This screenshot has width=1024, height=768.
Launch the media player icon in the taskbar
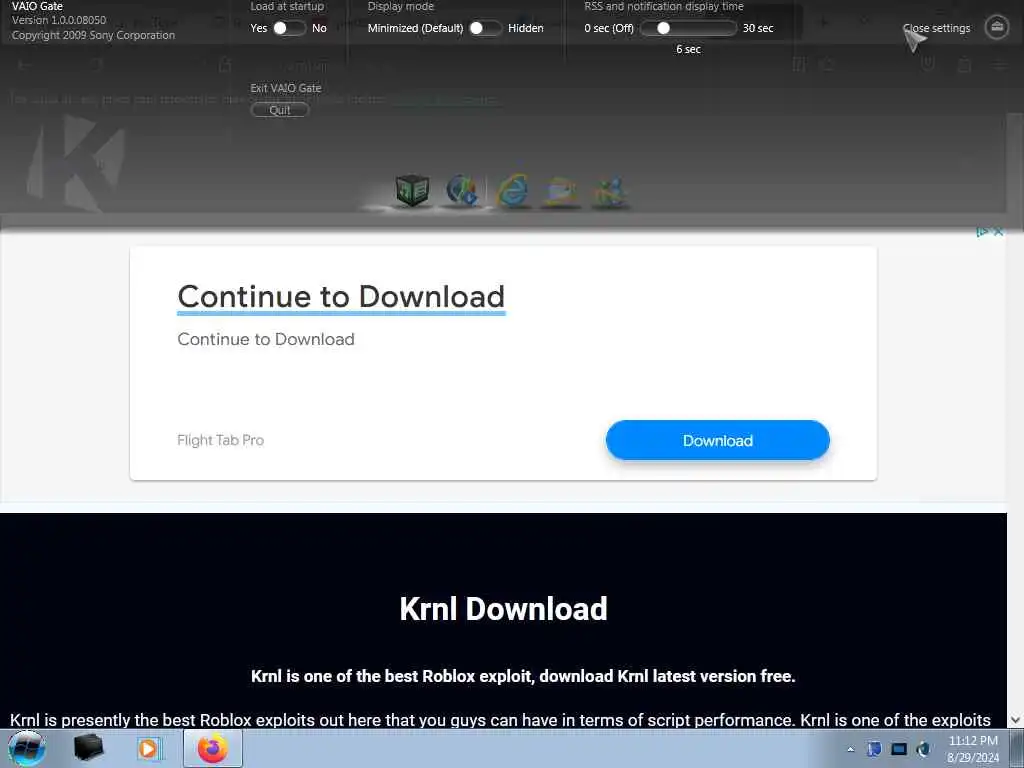[x=148, y=748]
